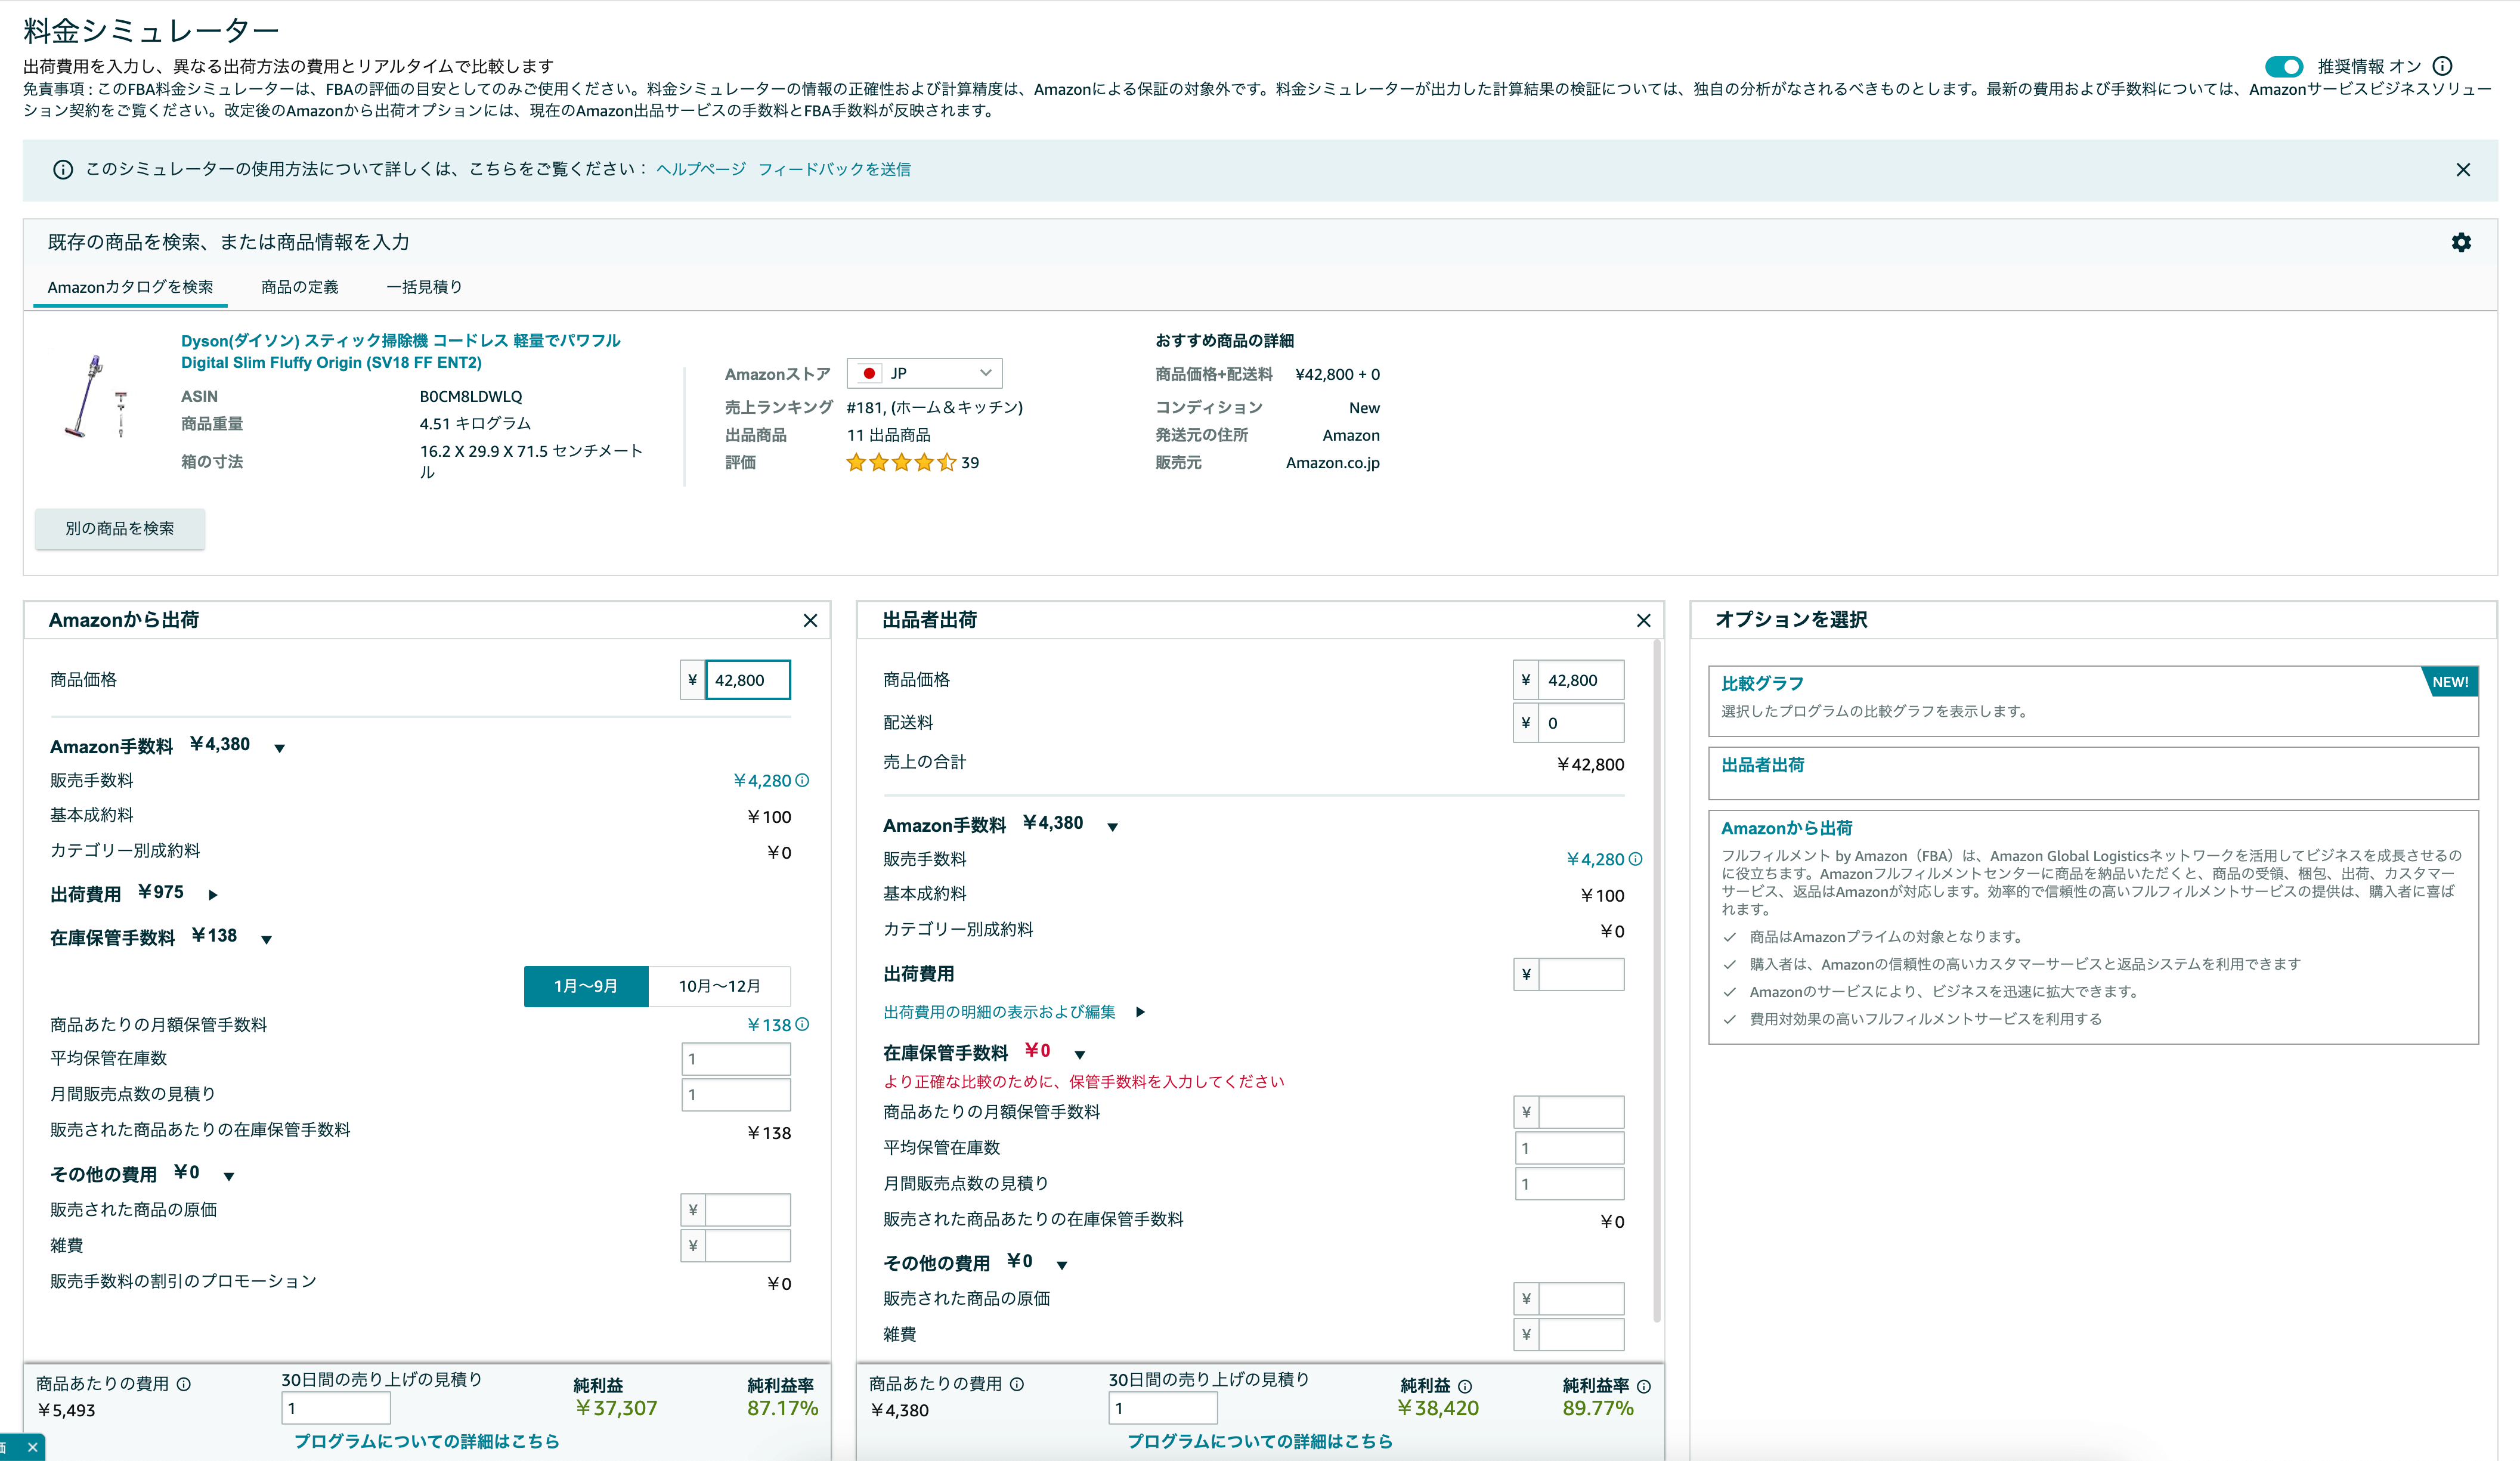Click info icon beside FBA 販売手数料 ¥4,280
This screenshot has height=1461, width=2520.
click(x=802, y=780)
